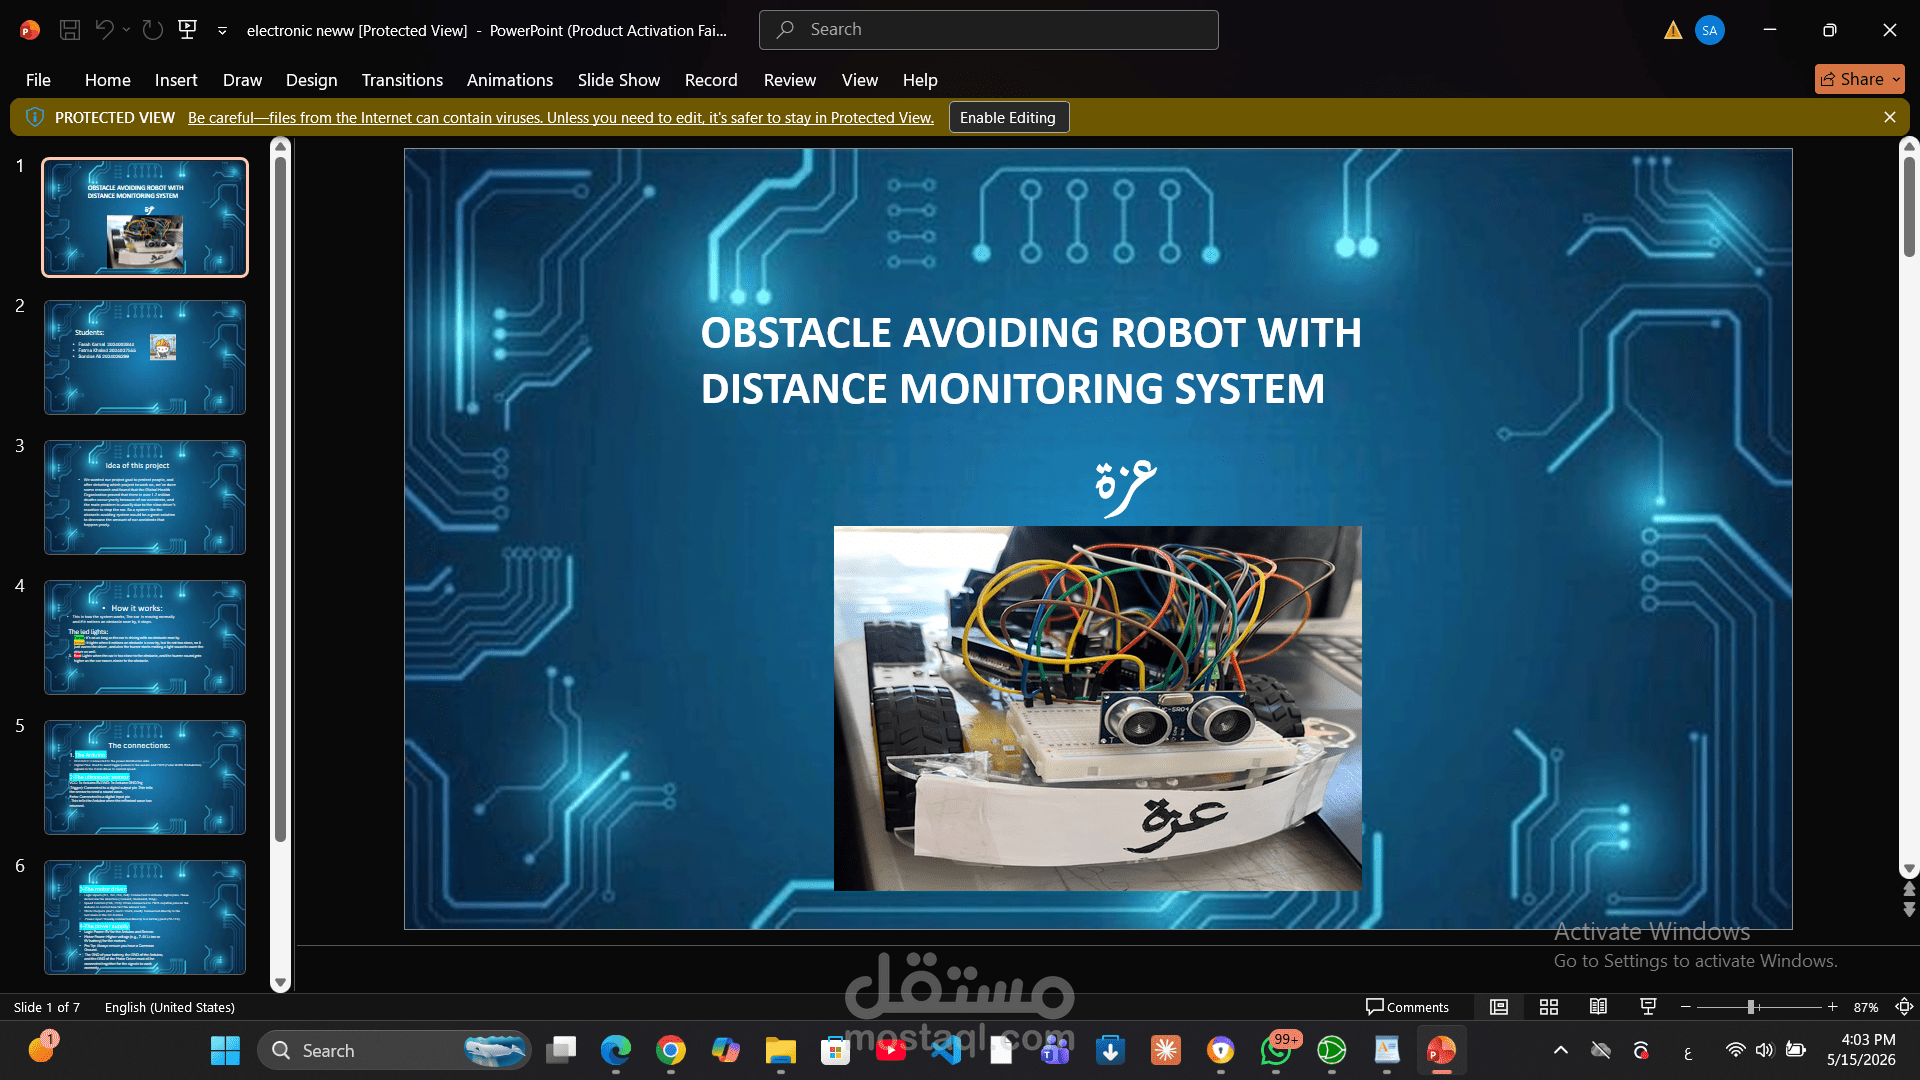Image resolution: width=1920 pixels, height=1080 pixels.
Task: Click the Undo arrow icon
Action: 104,30
